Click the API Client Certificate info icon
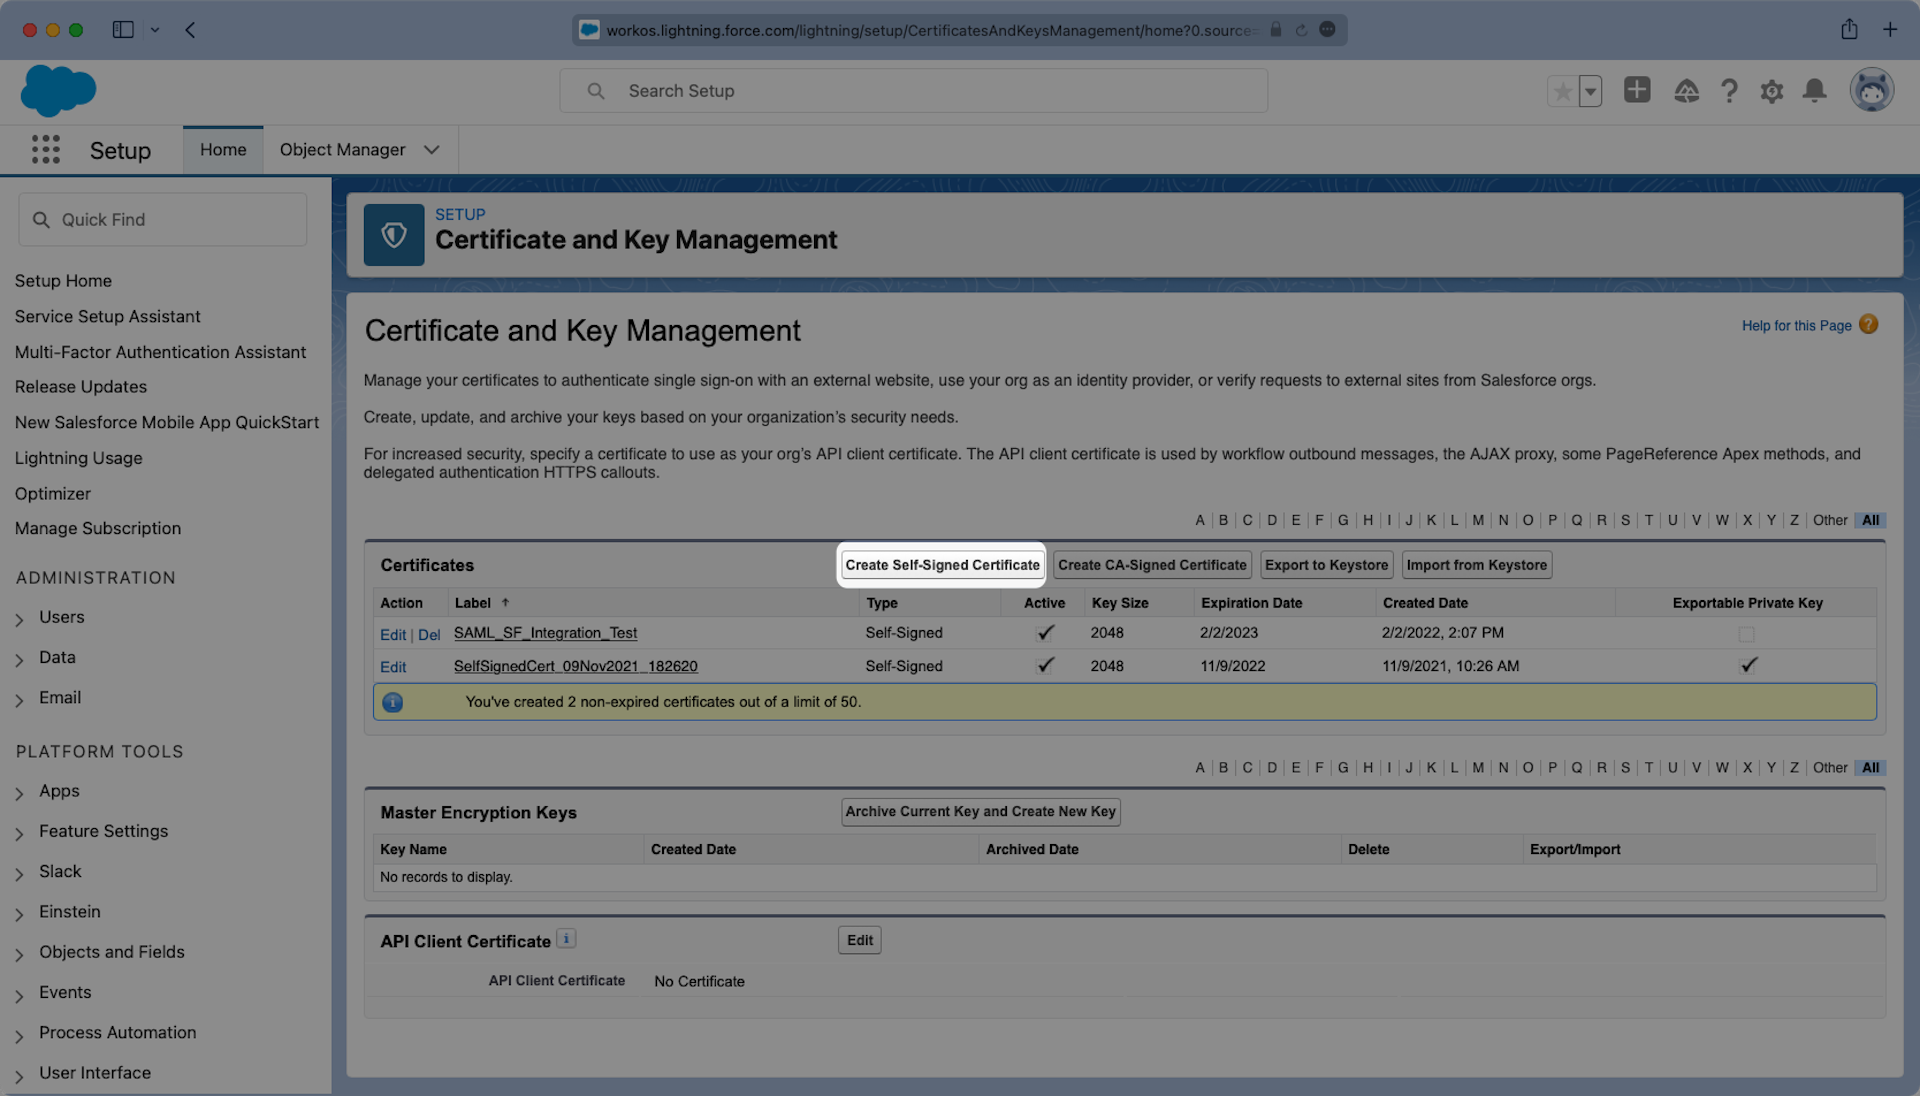This screenshot has height=1096, width=1920. coord(566,939)
